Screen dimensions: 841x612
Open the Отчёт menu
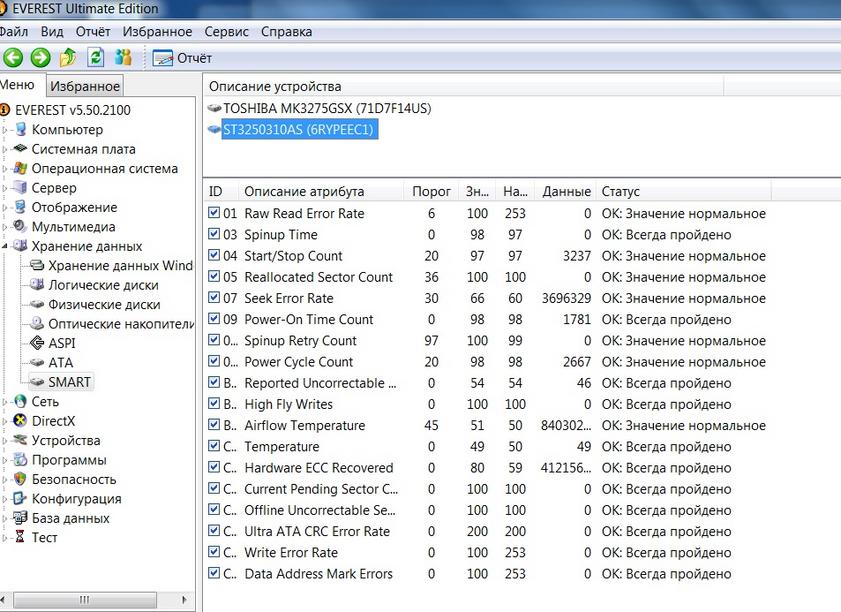pyautogui.click(x=93, y=32)
